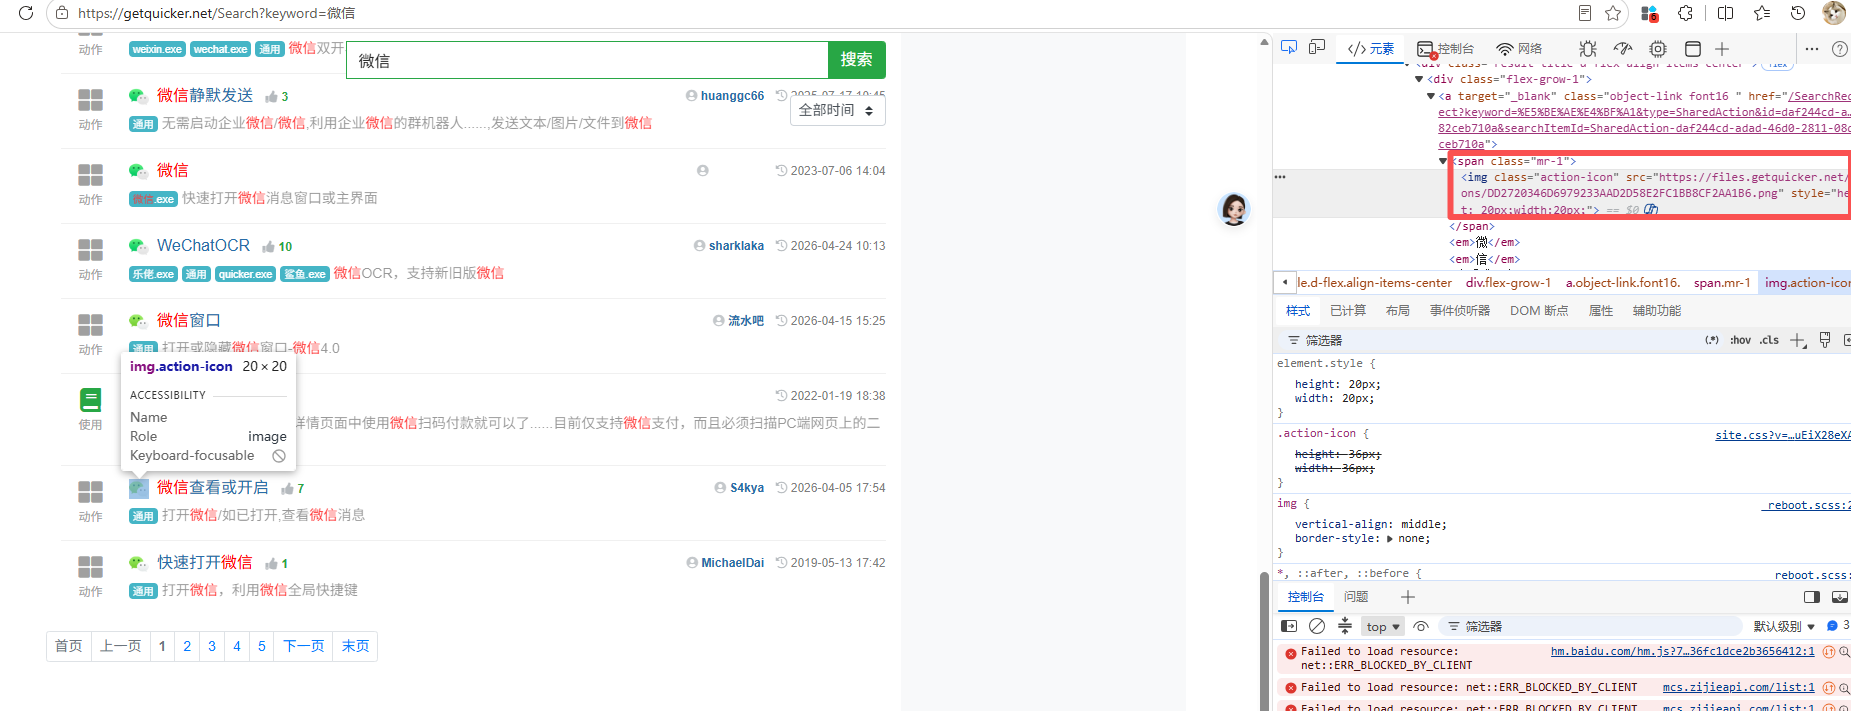Open the 已计算 computed styles tab
The image size is (1851, 711).
(x=1348, y=311)
